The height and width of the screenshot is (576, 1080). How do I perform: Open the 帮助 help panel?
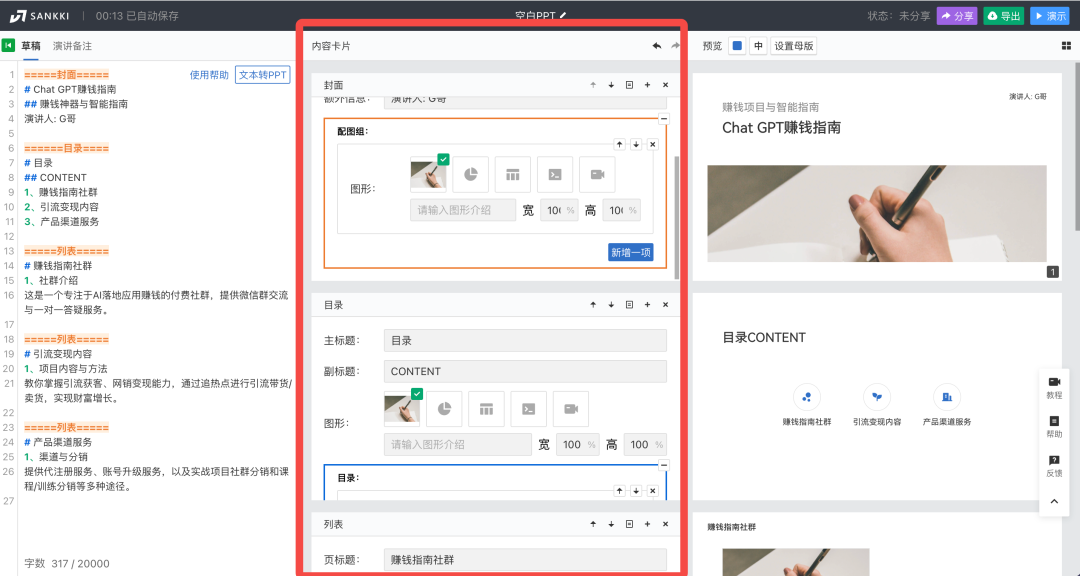(1054, 427)
